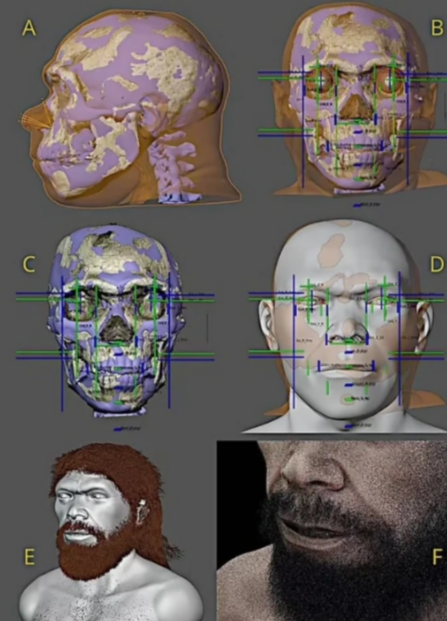This screenshot has width=447, height=621.
Task: Select the gray bald face model in panel D
Action: coord(346,327)
